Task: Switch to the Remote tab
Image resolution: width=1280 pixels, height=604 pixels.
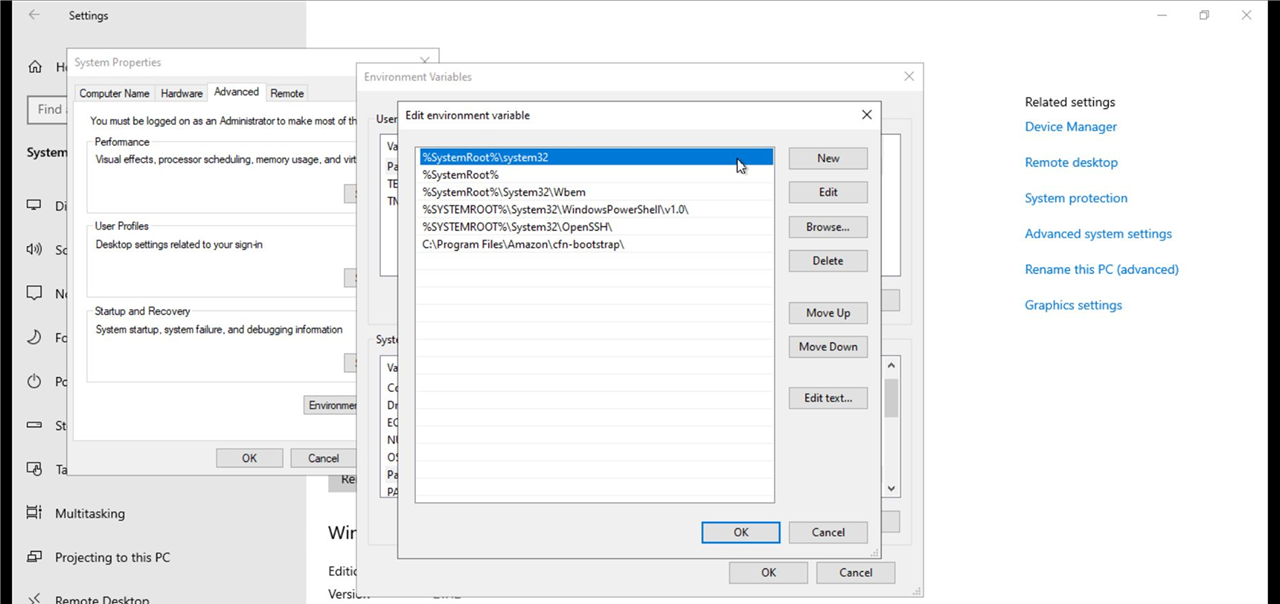Action: click(287, 93)
